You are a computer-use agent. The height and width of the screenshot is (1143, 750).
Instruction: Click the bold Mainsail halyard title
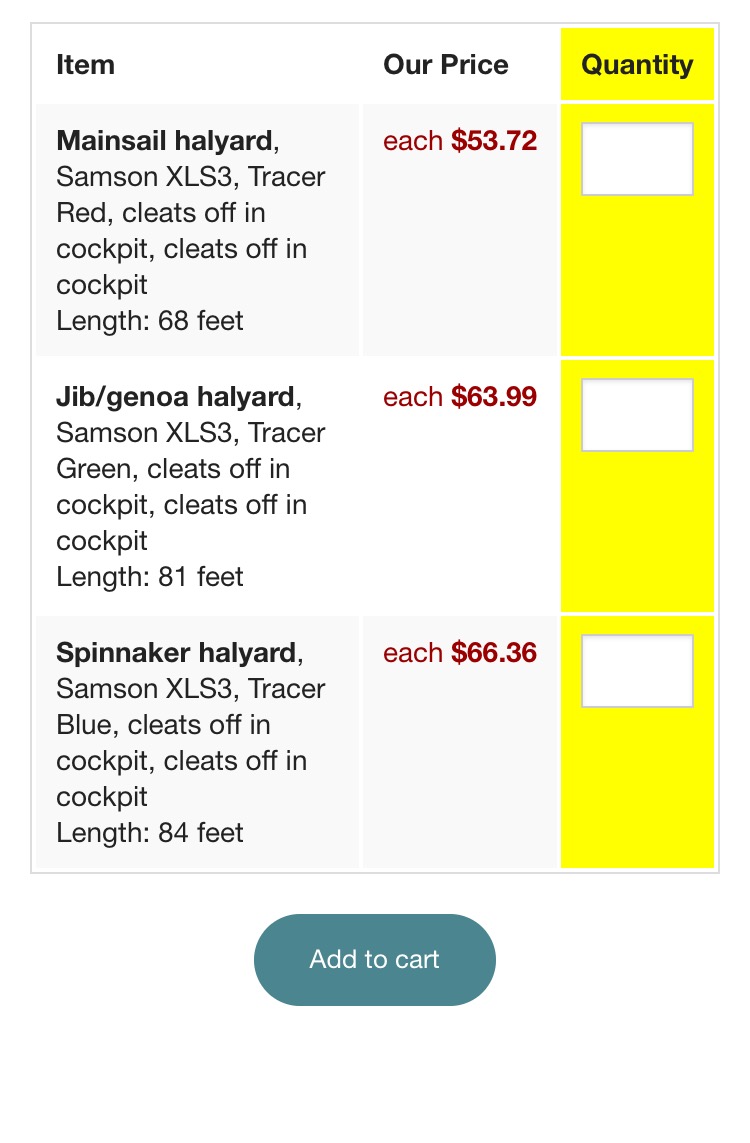point(164,141)
